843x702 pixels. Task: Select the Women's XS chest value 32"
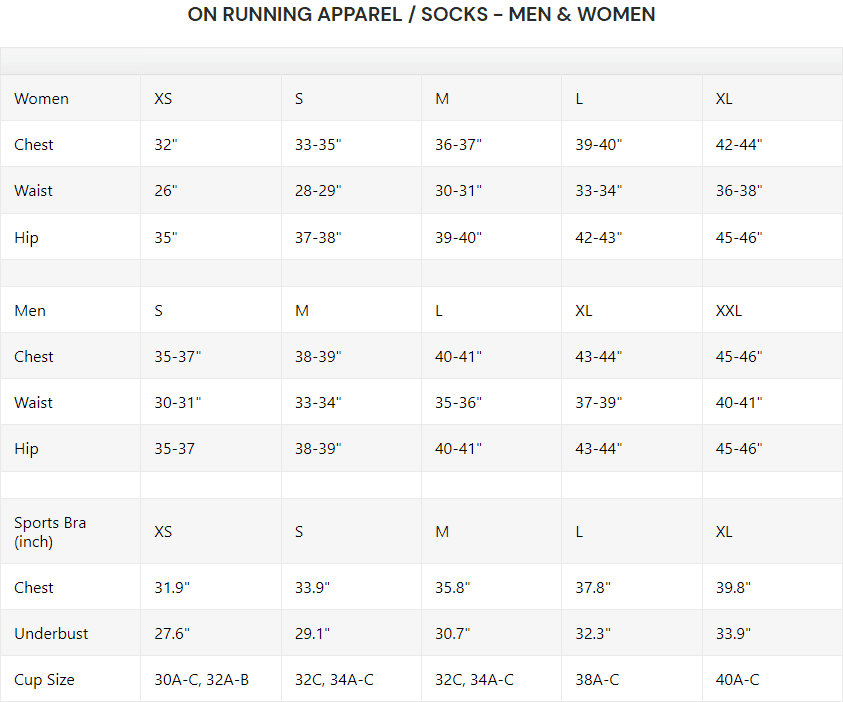click(x=166, y=145)
